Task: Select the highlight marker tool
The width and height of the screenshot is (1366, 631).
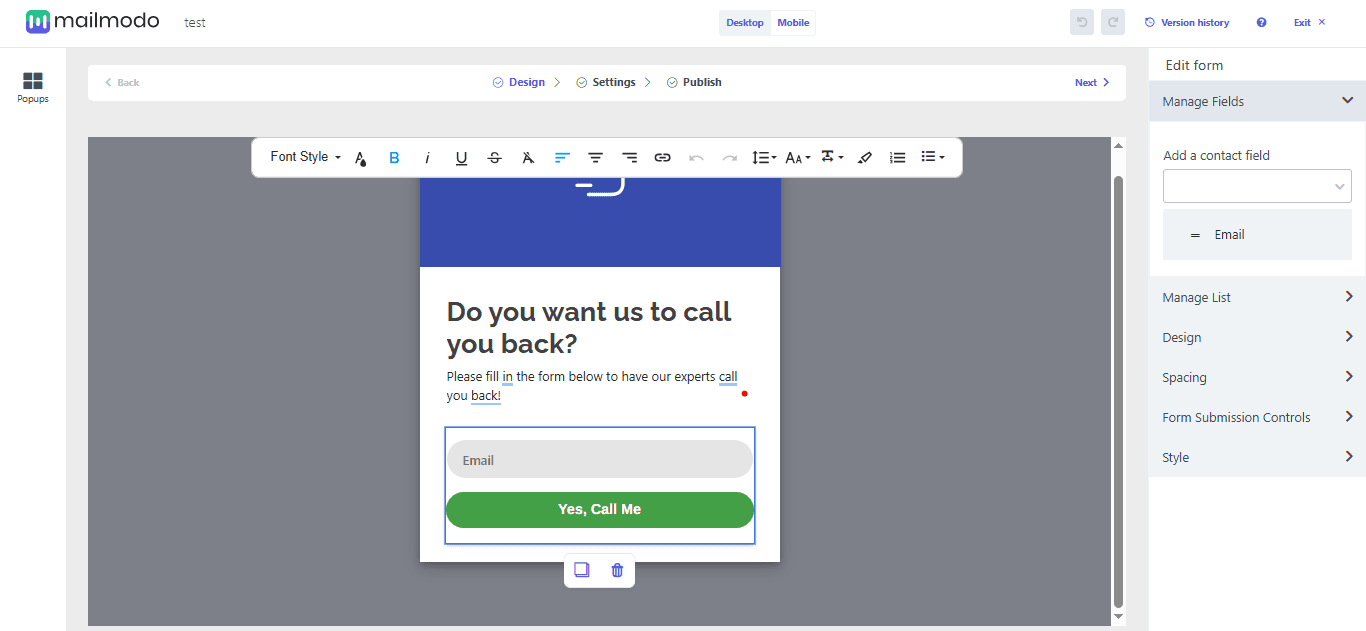Action: click(x=865, y=158)
